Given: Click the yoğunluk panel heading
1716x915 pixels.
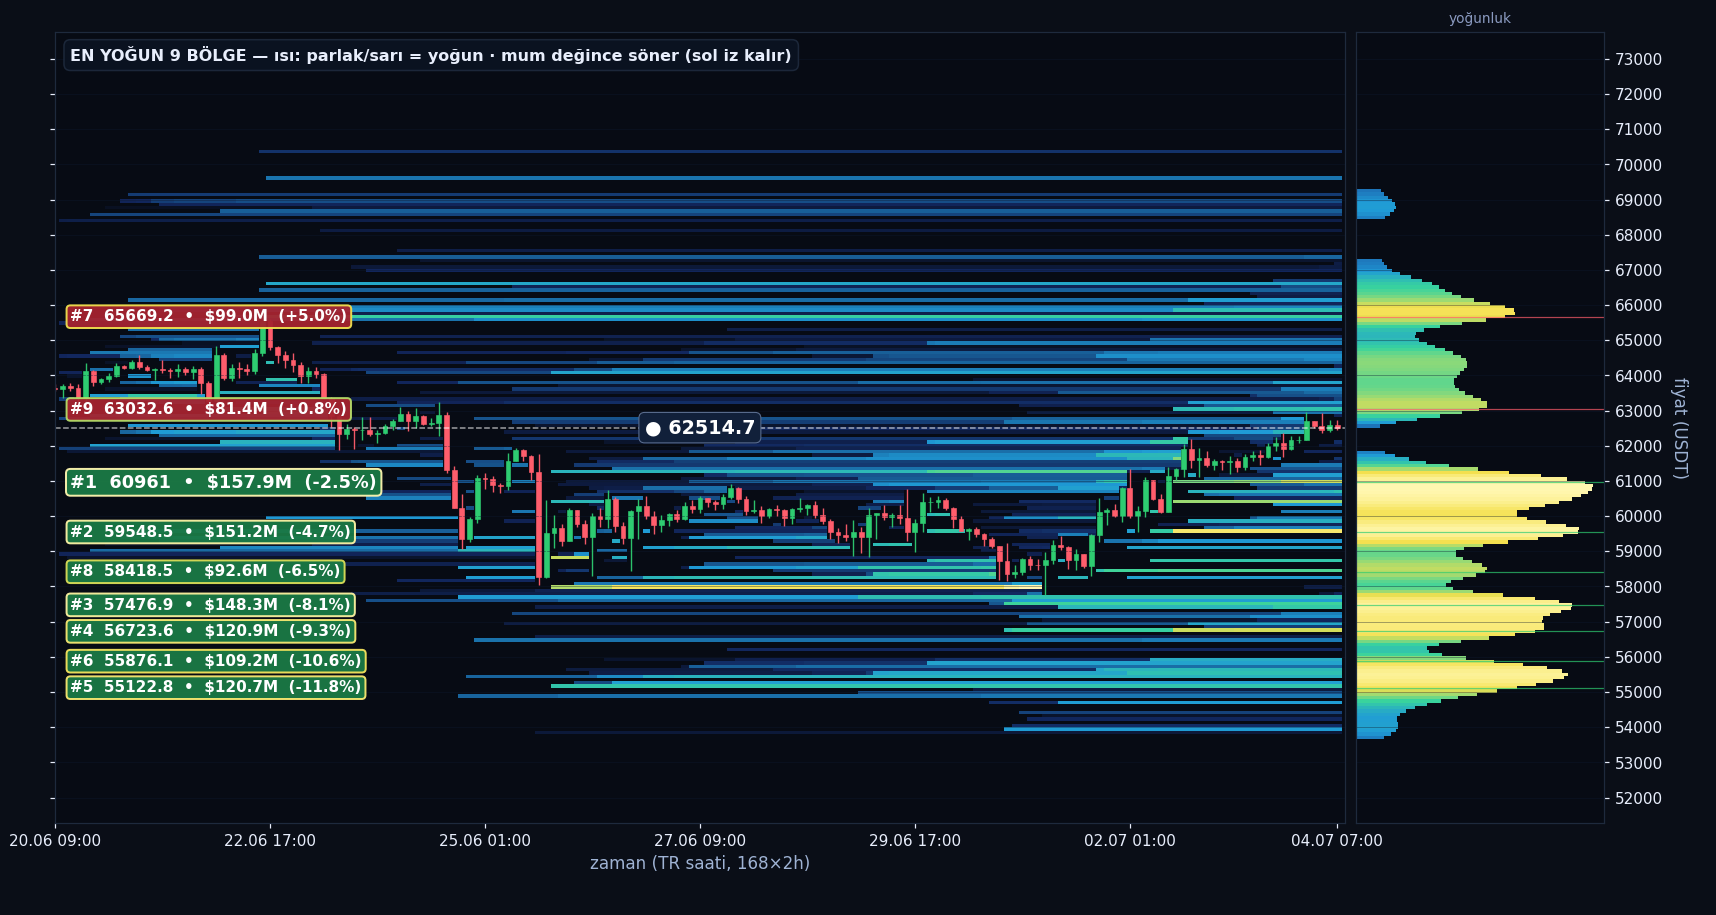Looking at the screenshot, I should click(x=1480, y=18).
